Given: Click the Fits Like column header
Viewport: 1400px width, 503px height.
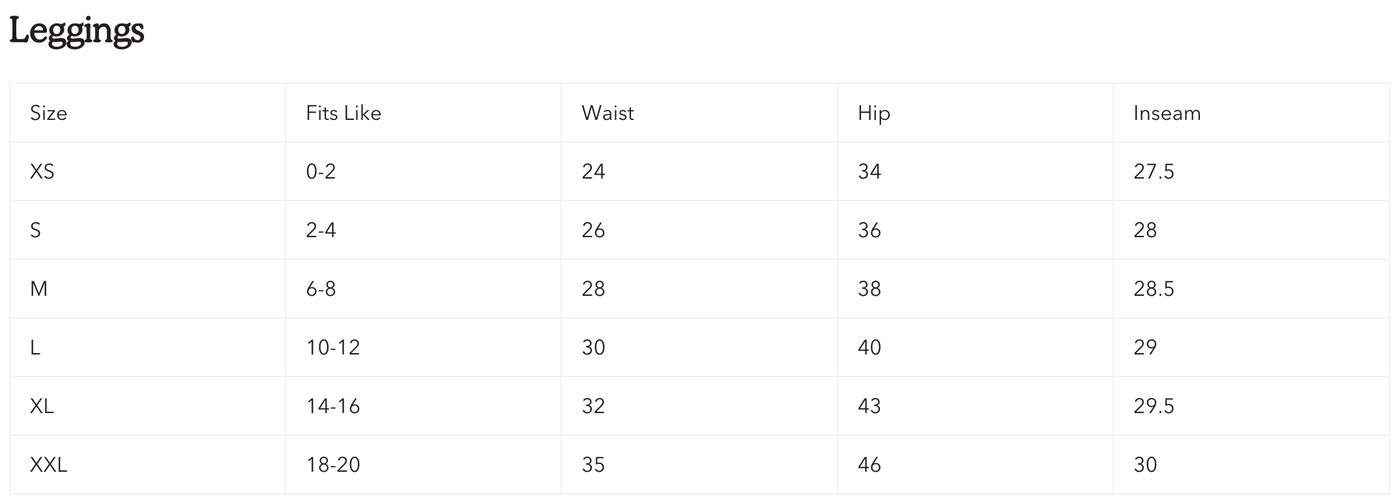Looking at the screenshot, I should pos(343,113).
